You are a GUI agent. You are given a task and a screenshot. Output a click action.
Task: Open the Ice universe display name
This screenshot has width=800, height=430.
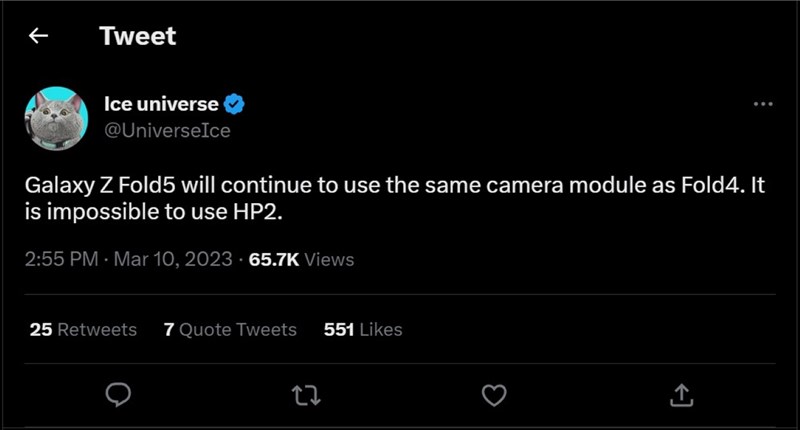162,103
